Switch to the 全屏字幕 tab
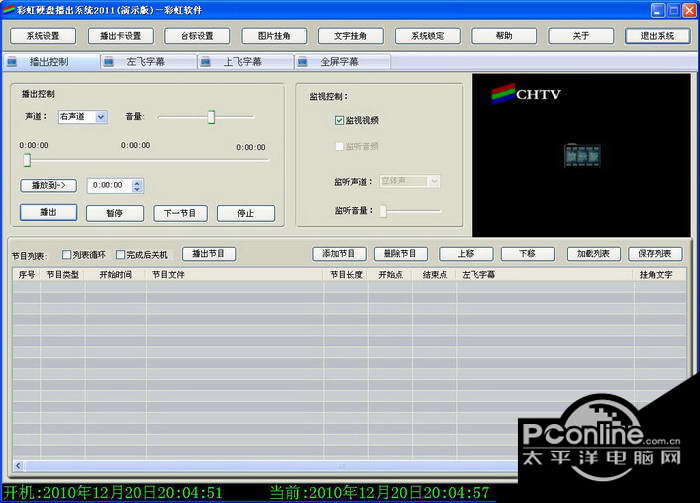 coord(343,62)
